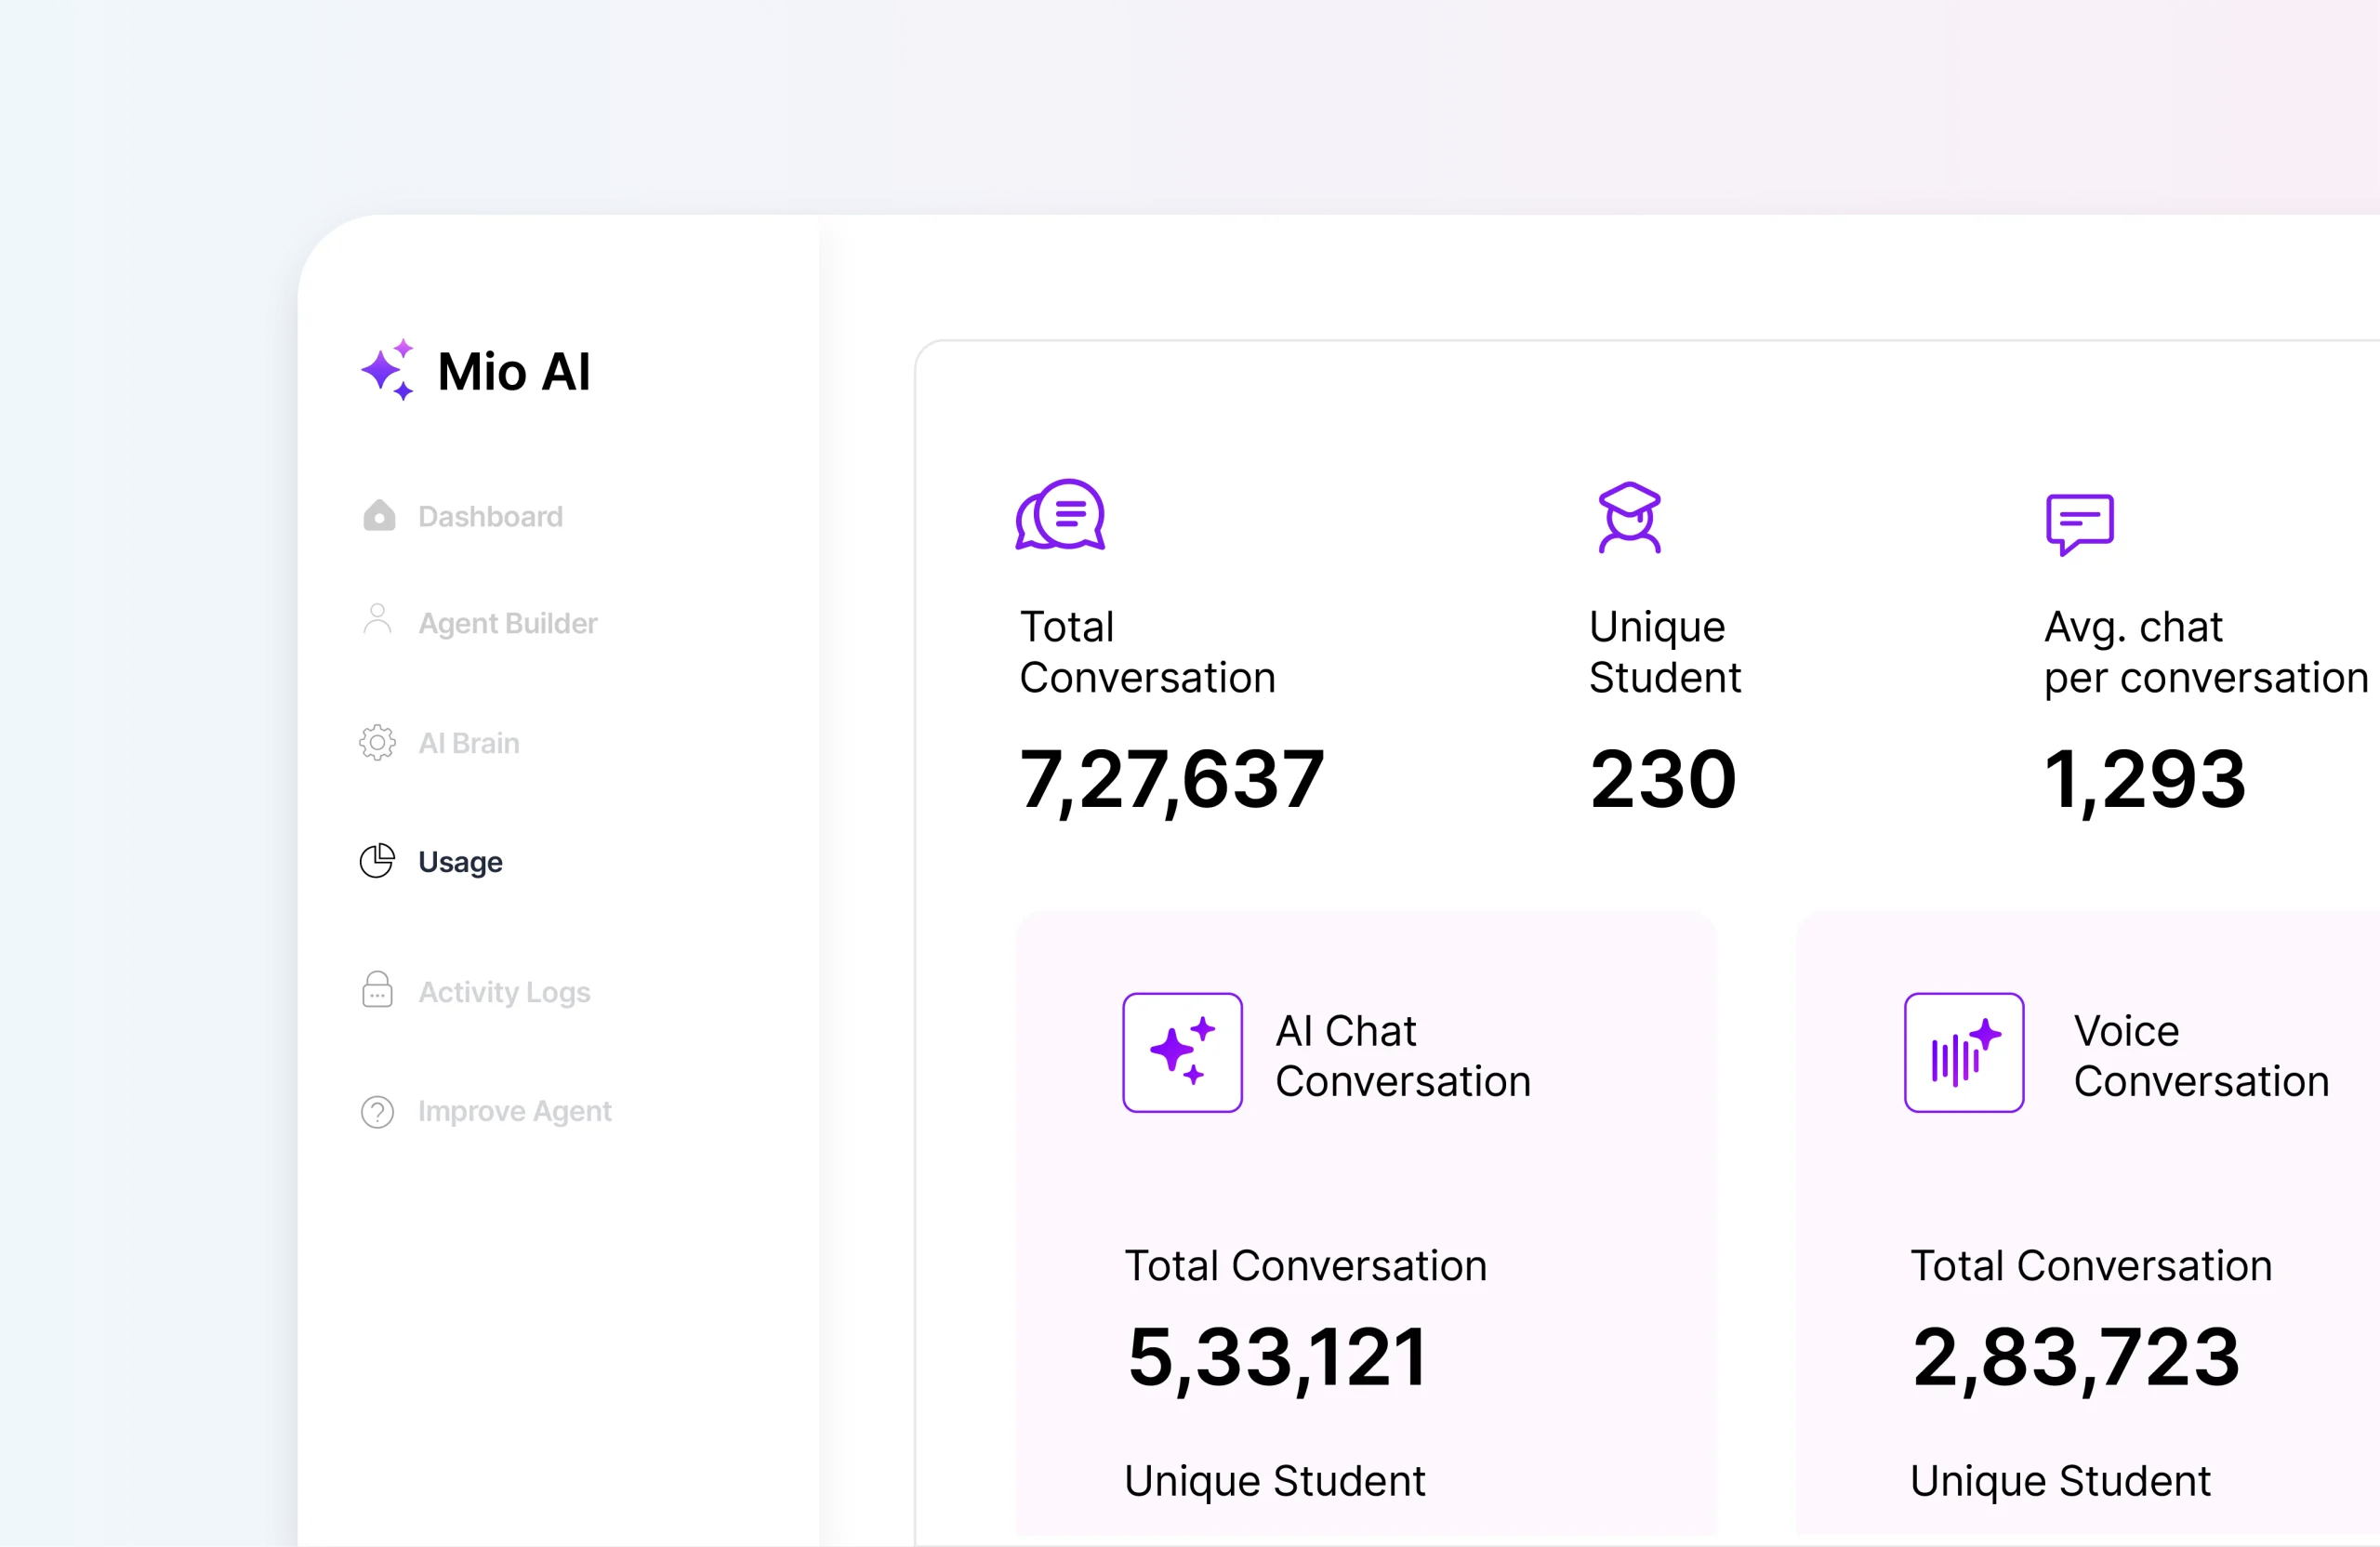The width and height of the screenshot is (2380, 1547).
Task: Select AI Brain in the sidebar
Action: click(x=468, y=743)
